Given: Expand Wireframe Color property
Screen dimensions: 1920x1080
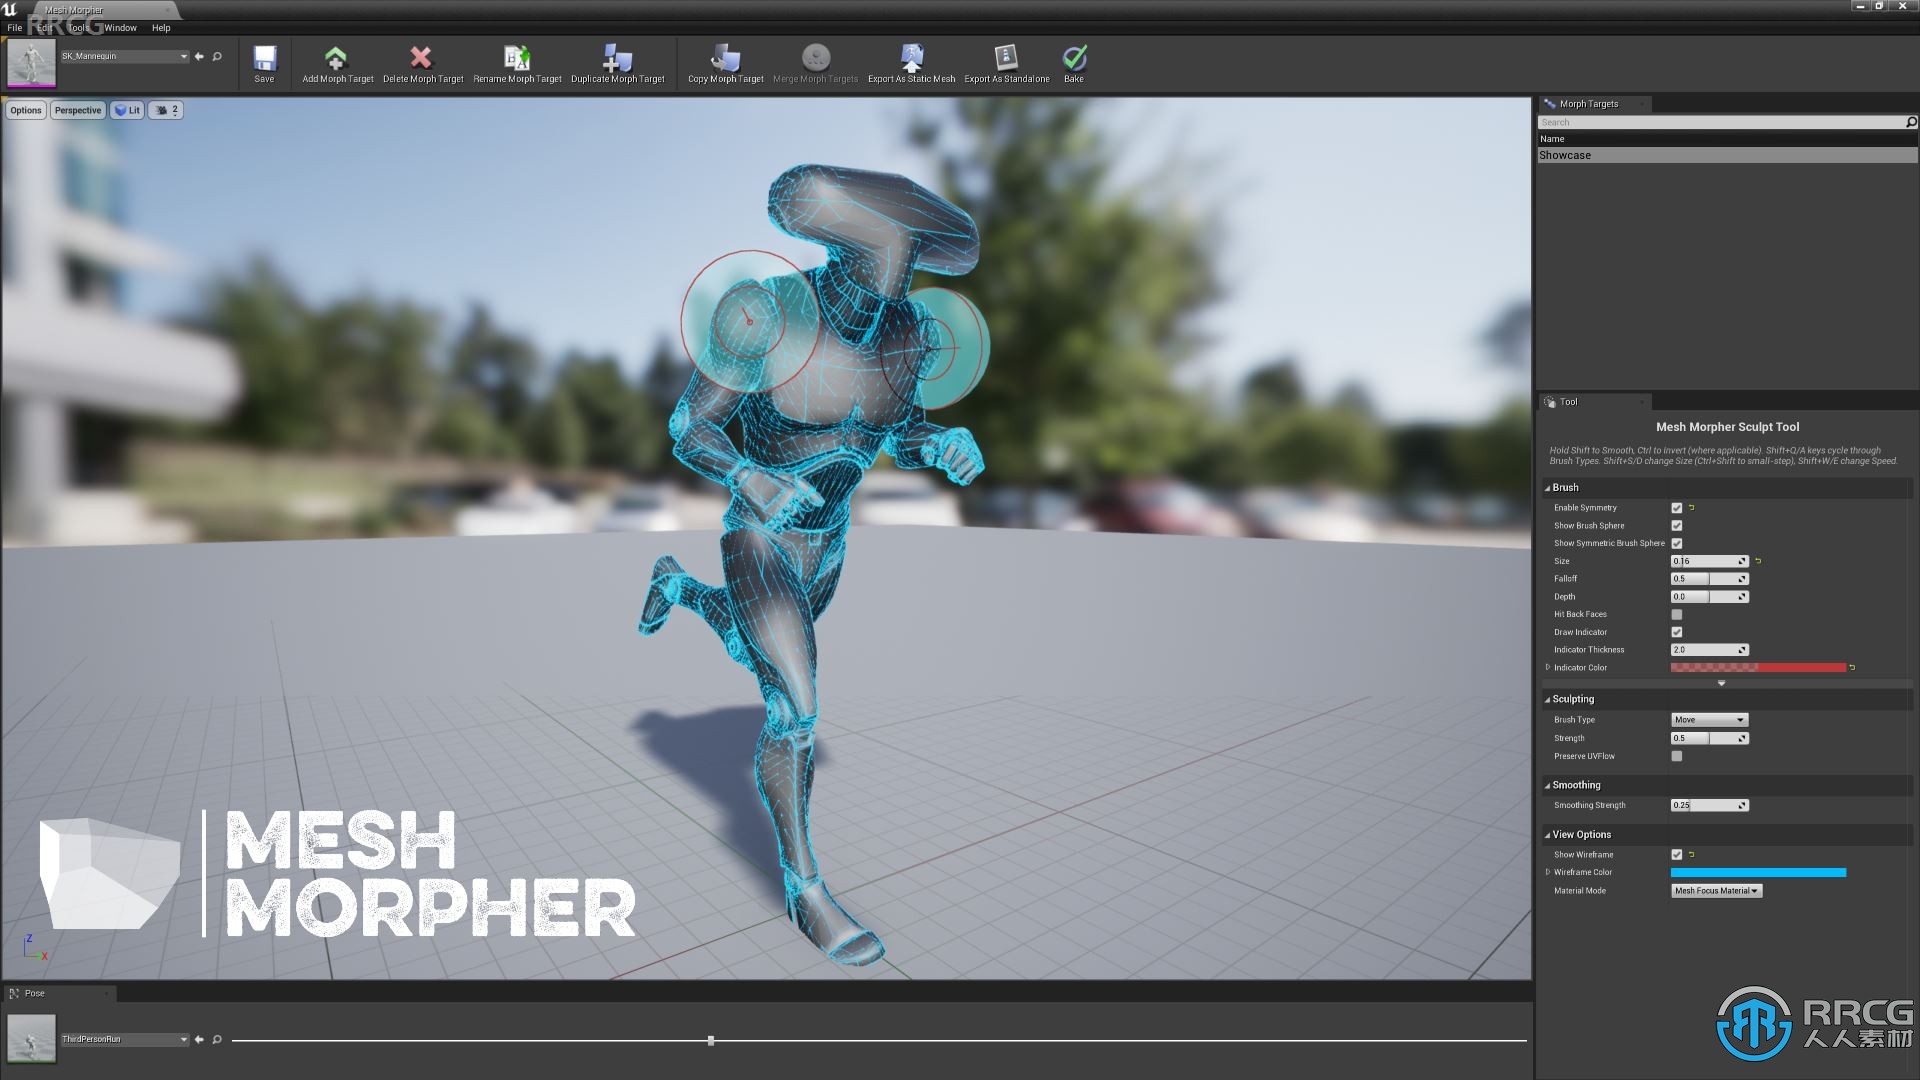Looking at the screenshot, I should [x=1548, y=872].
